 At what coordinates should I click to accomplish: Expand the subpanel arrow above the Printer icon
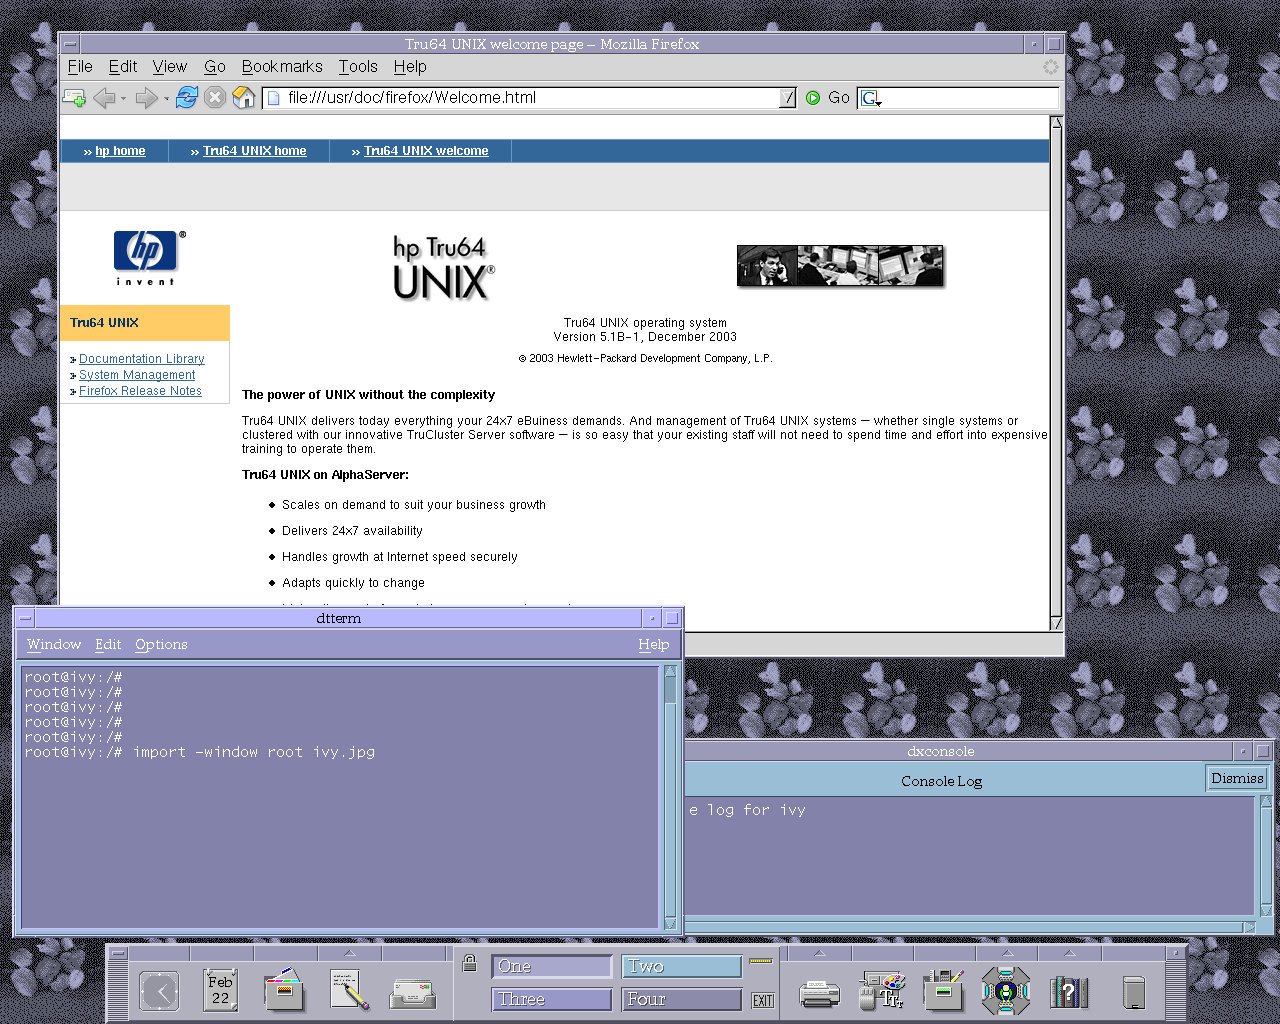[819, 953]
